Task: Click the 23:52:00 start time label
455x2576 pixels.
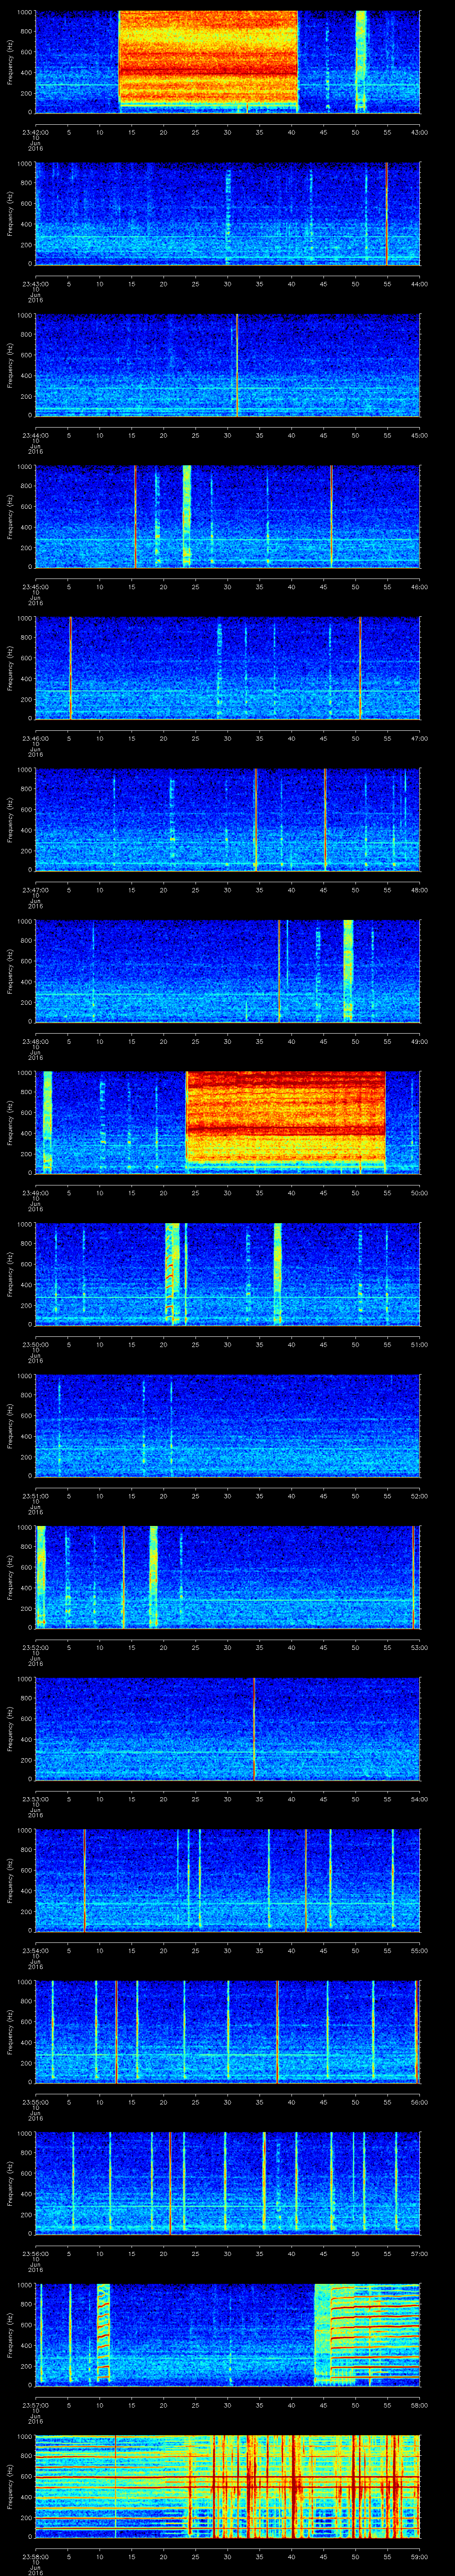Action: click(36, 1647)
